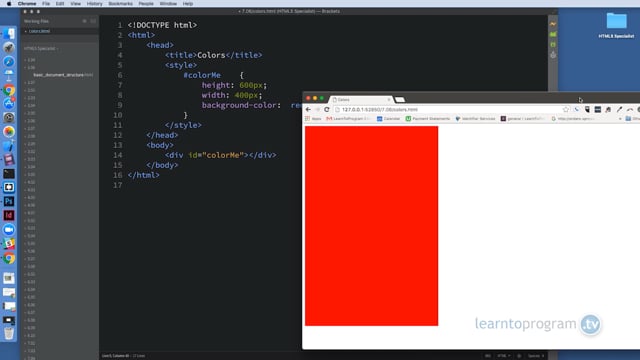Collapse folder containing basic_document_structure.html
The height and width of the screenshot is (360, 640).
coord(30,67)
